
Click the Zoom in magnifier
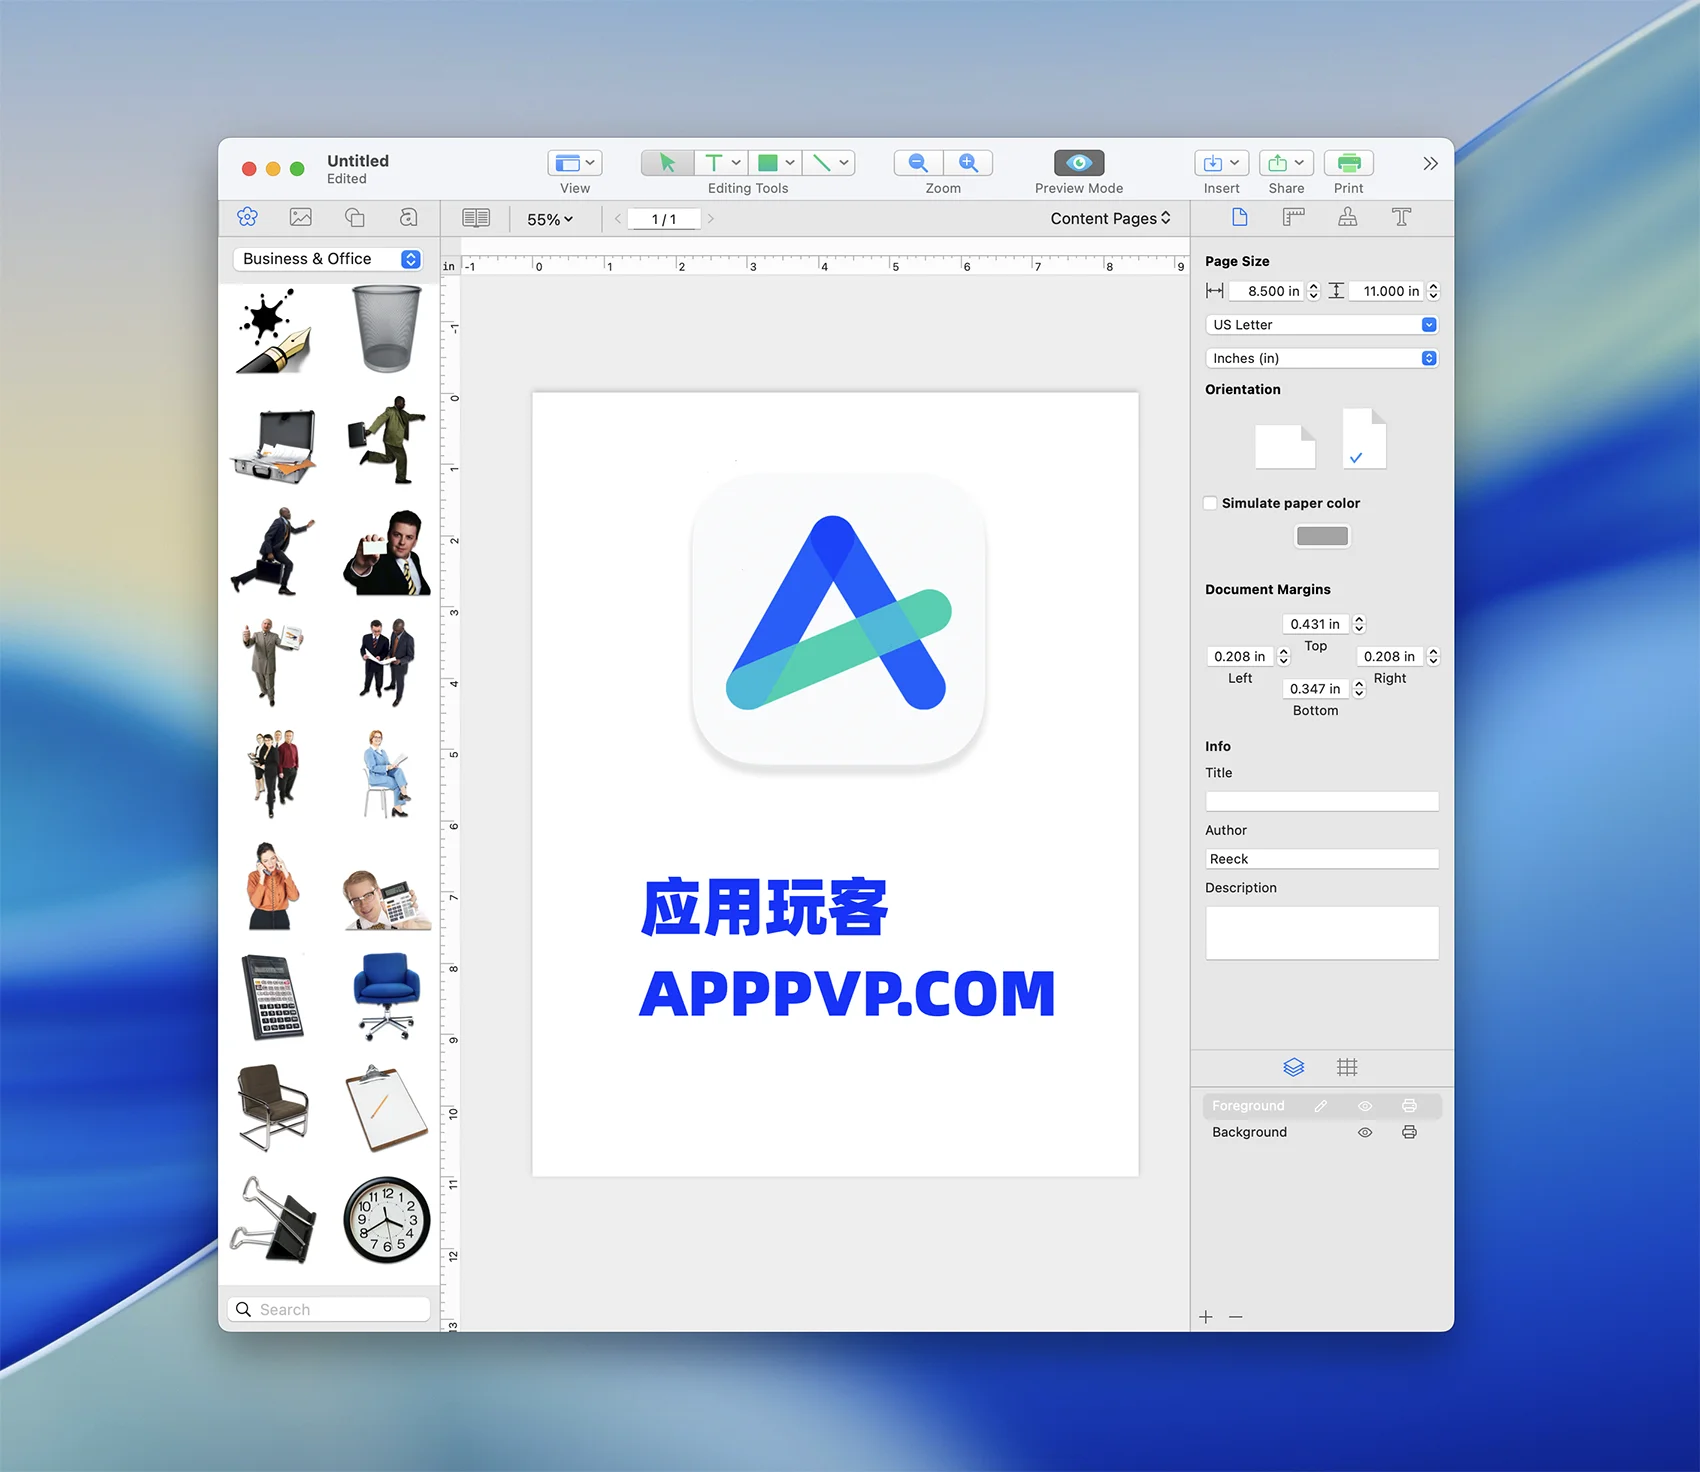tap(968, 163)
